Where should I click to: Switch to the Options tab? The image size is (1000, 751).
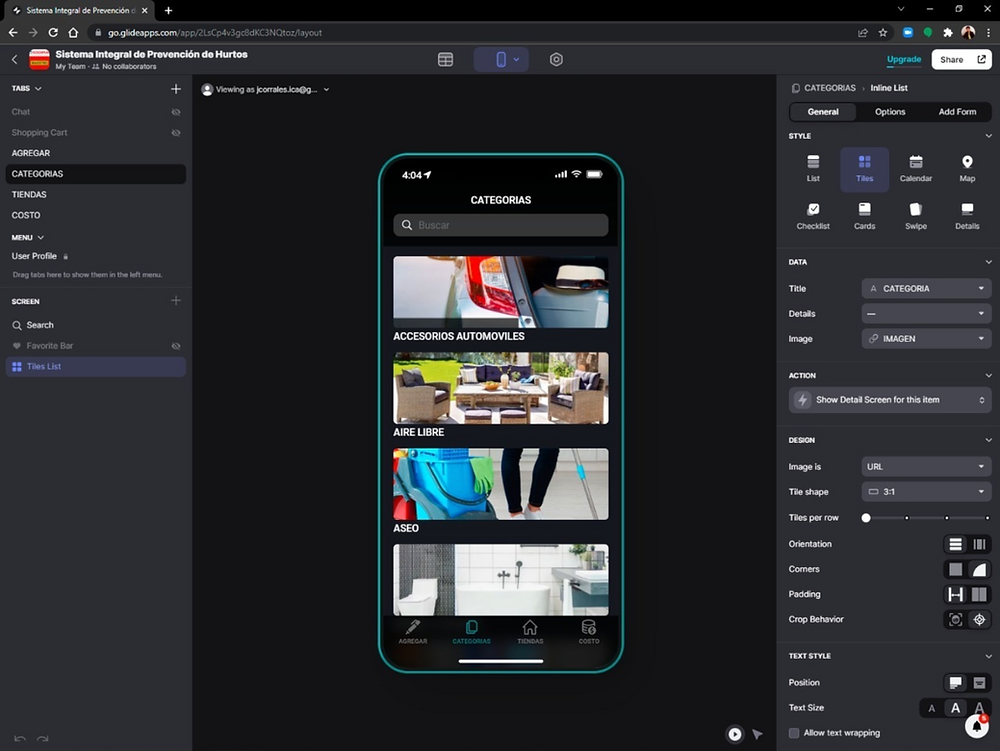pyautogui.click(x=890, y=112)
